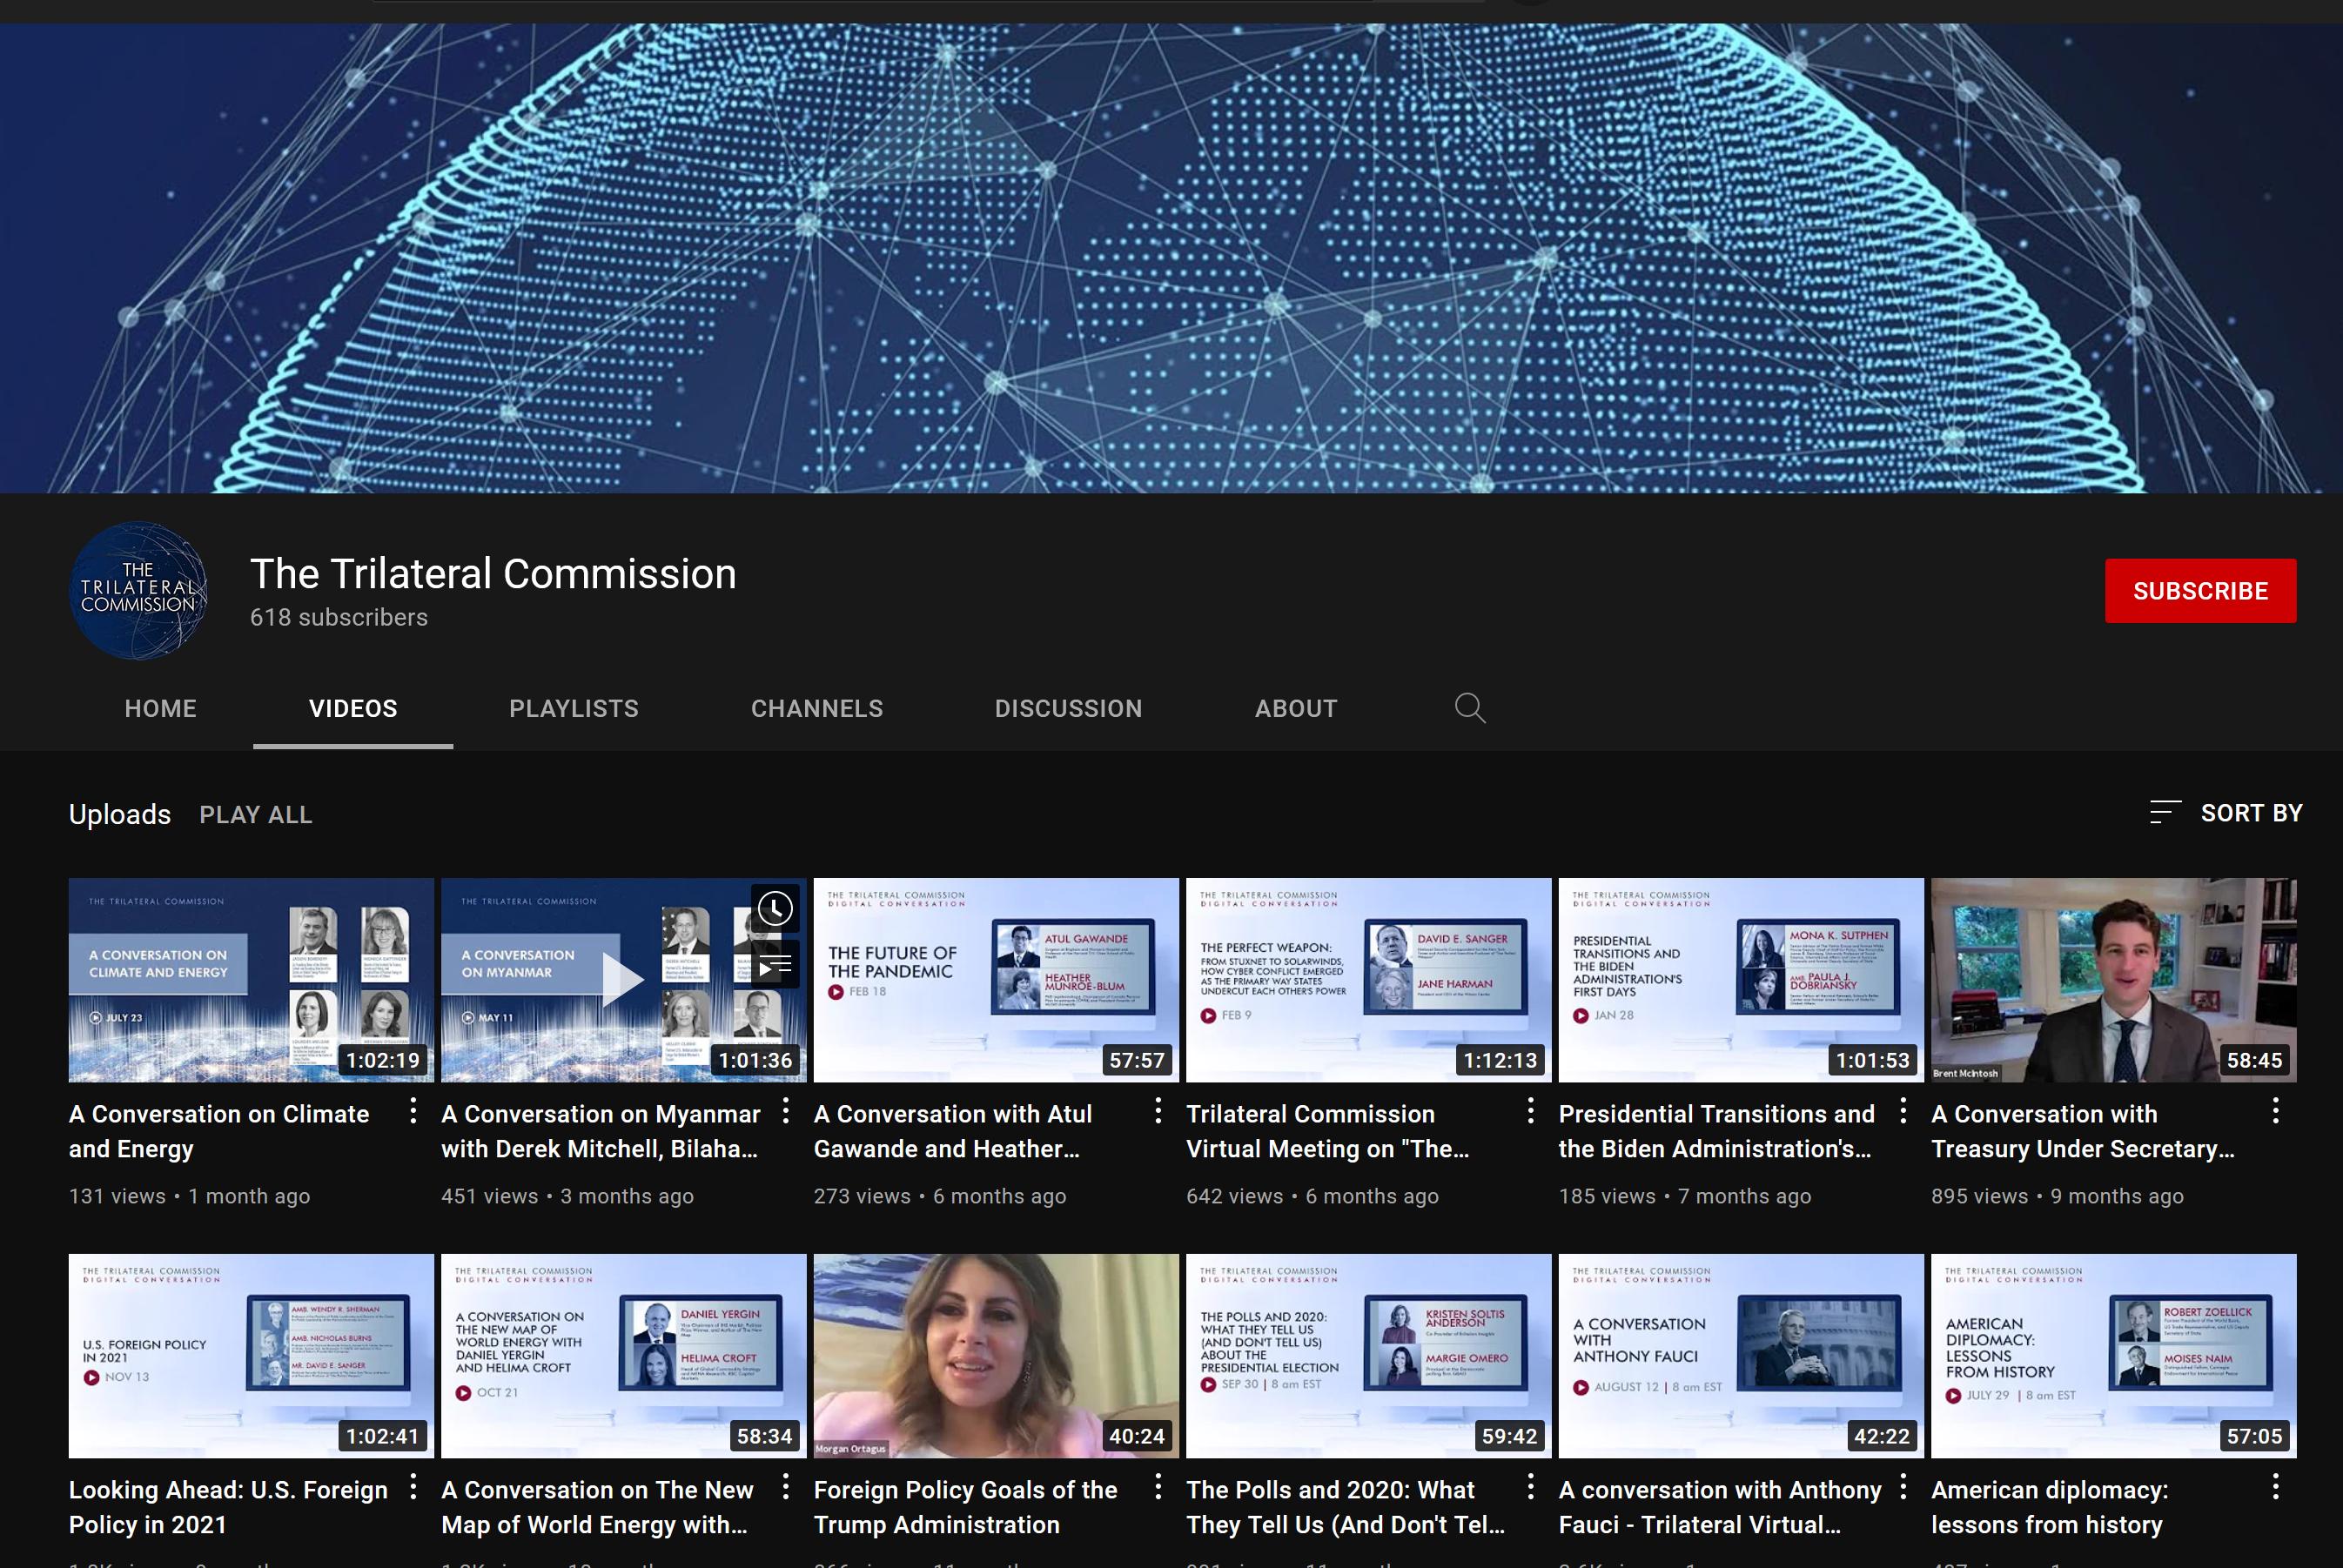Open three-dot menu for American diplomacy video

(x=2275, y=1487)
